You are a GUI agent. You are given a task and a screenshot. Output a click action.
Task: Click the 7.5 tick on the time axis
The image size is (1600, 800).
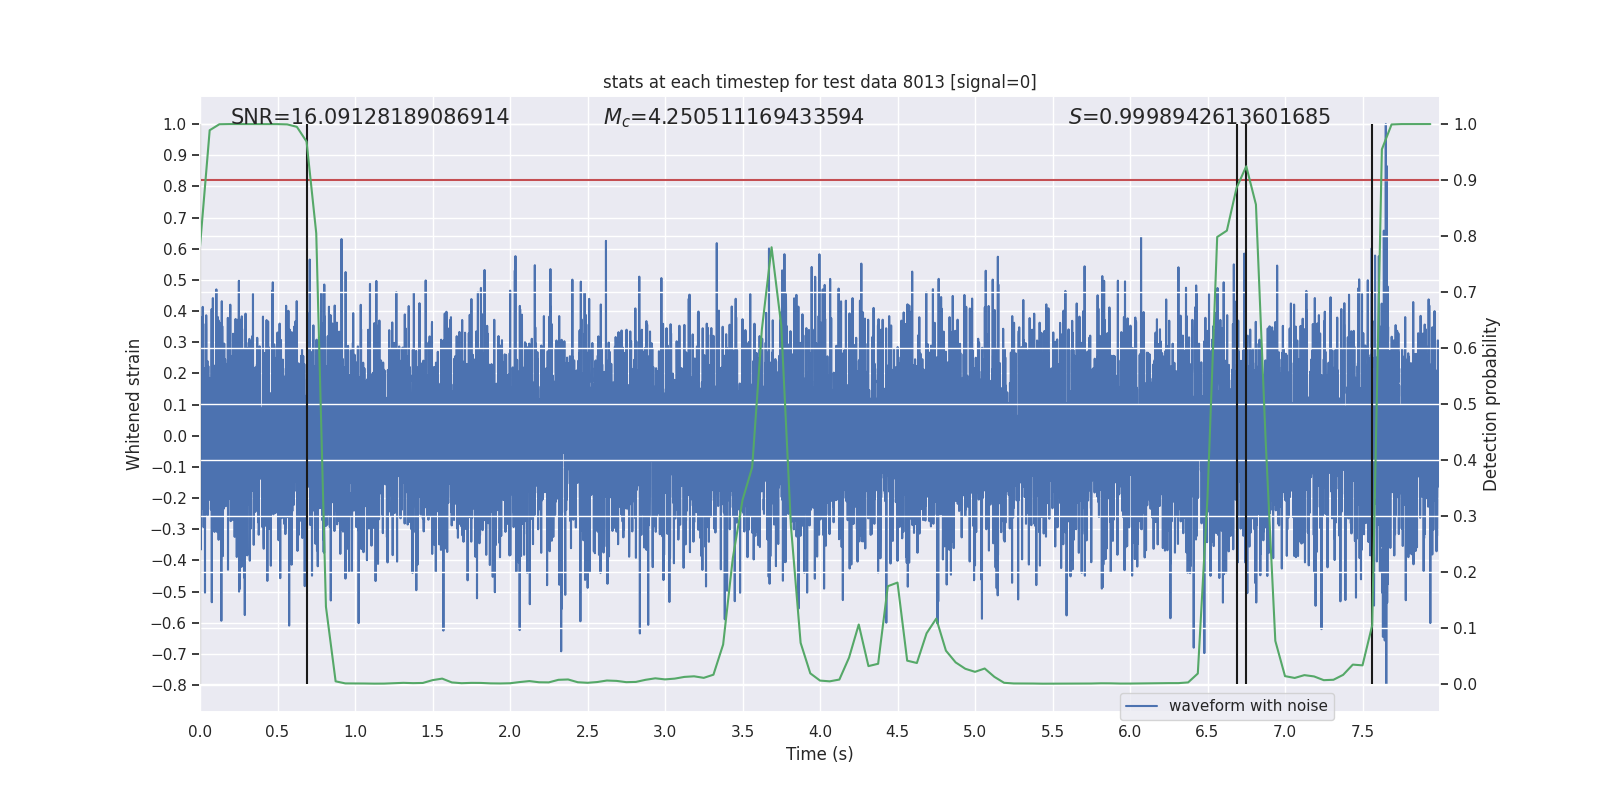tap(1362, 732)
